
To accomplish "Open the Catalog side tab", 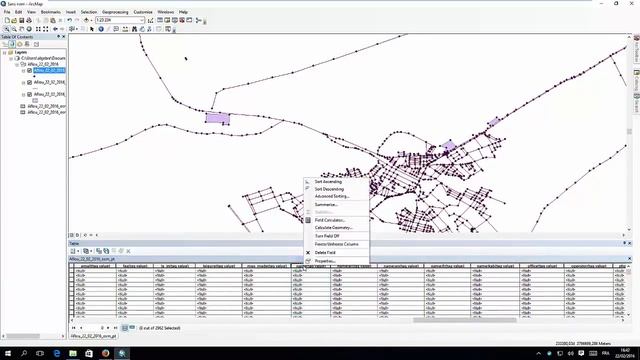I will point(636,80).
